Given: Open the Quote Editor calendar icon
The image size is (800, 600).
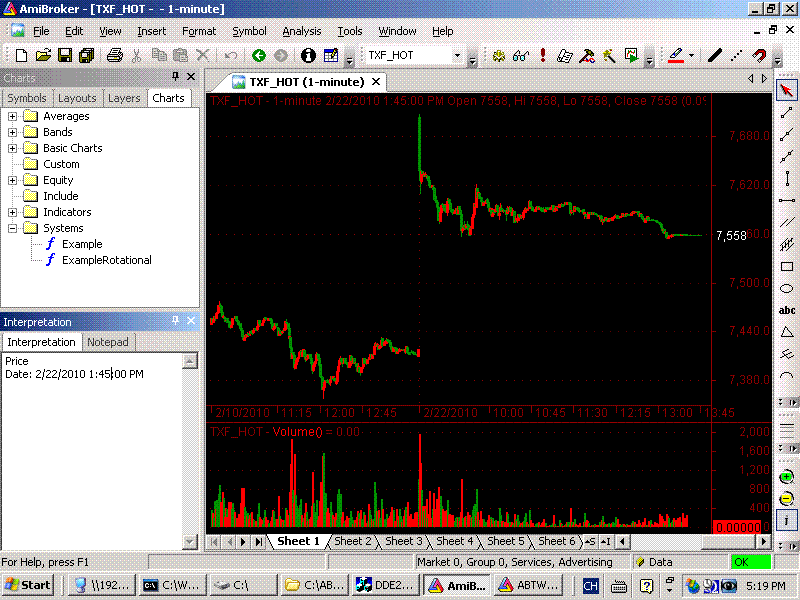Looking at the screenshot, I should point(331,55).
